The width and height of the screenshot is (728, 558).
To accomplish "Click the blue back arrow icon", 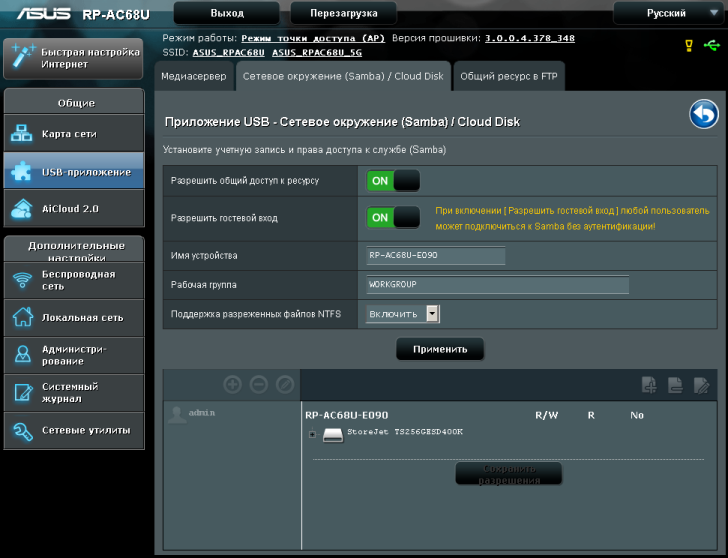I will click(x=704, y=114).
